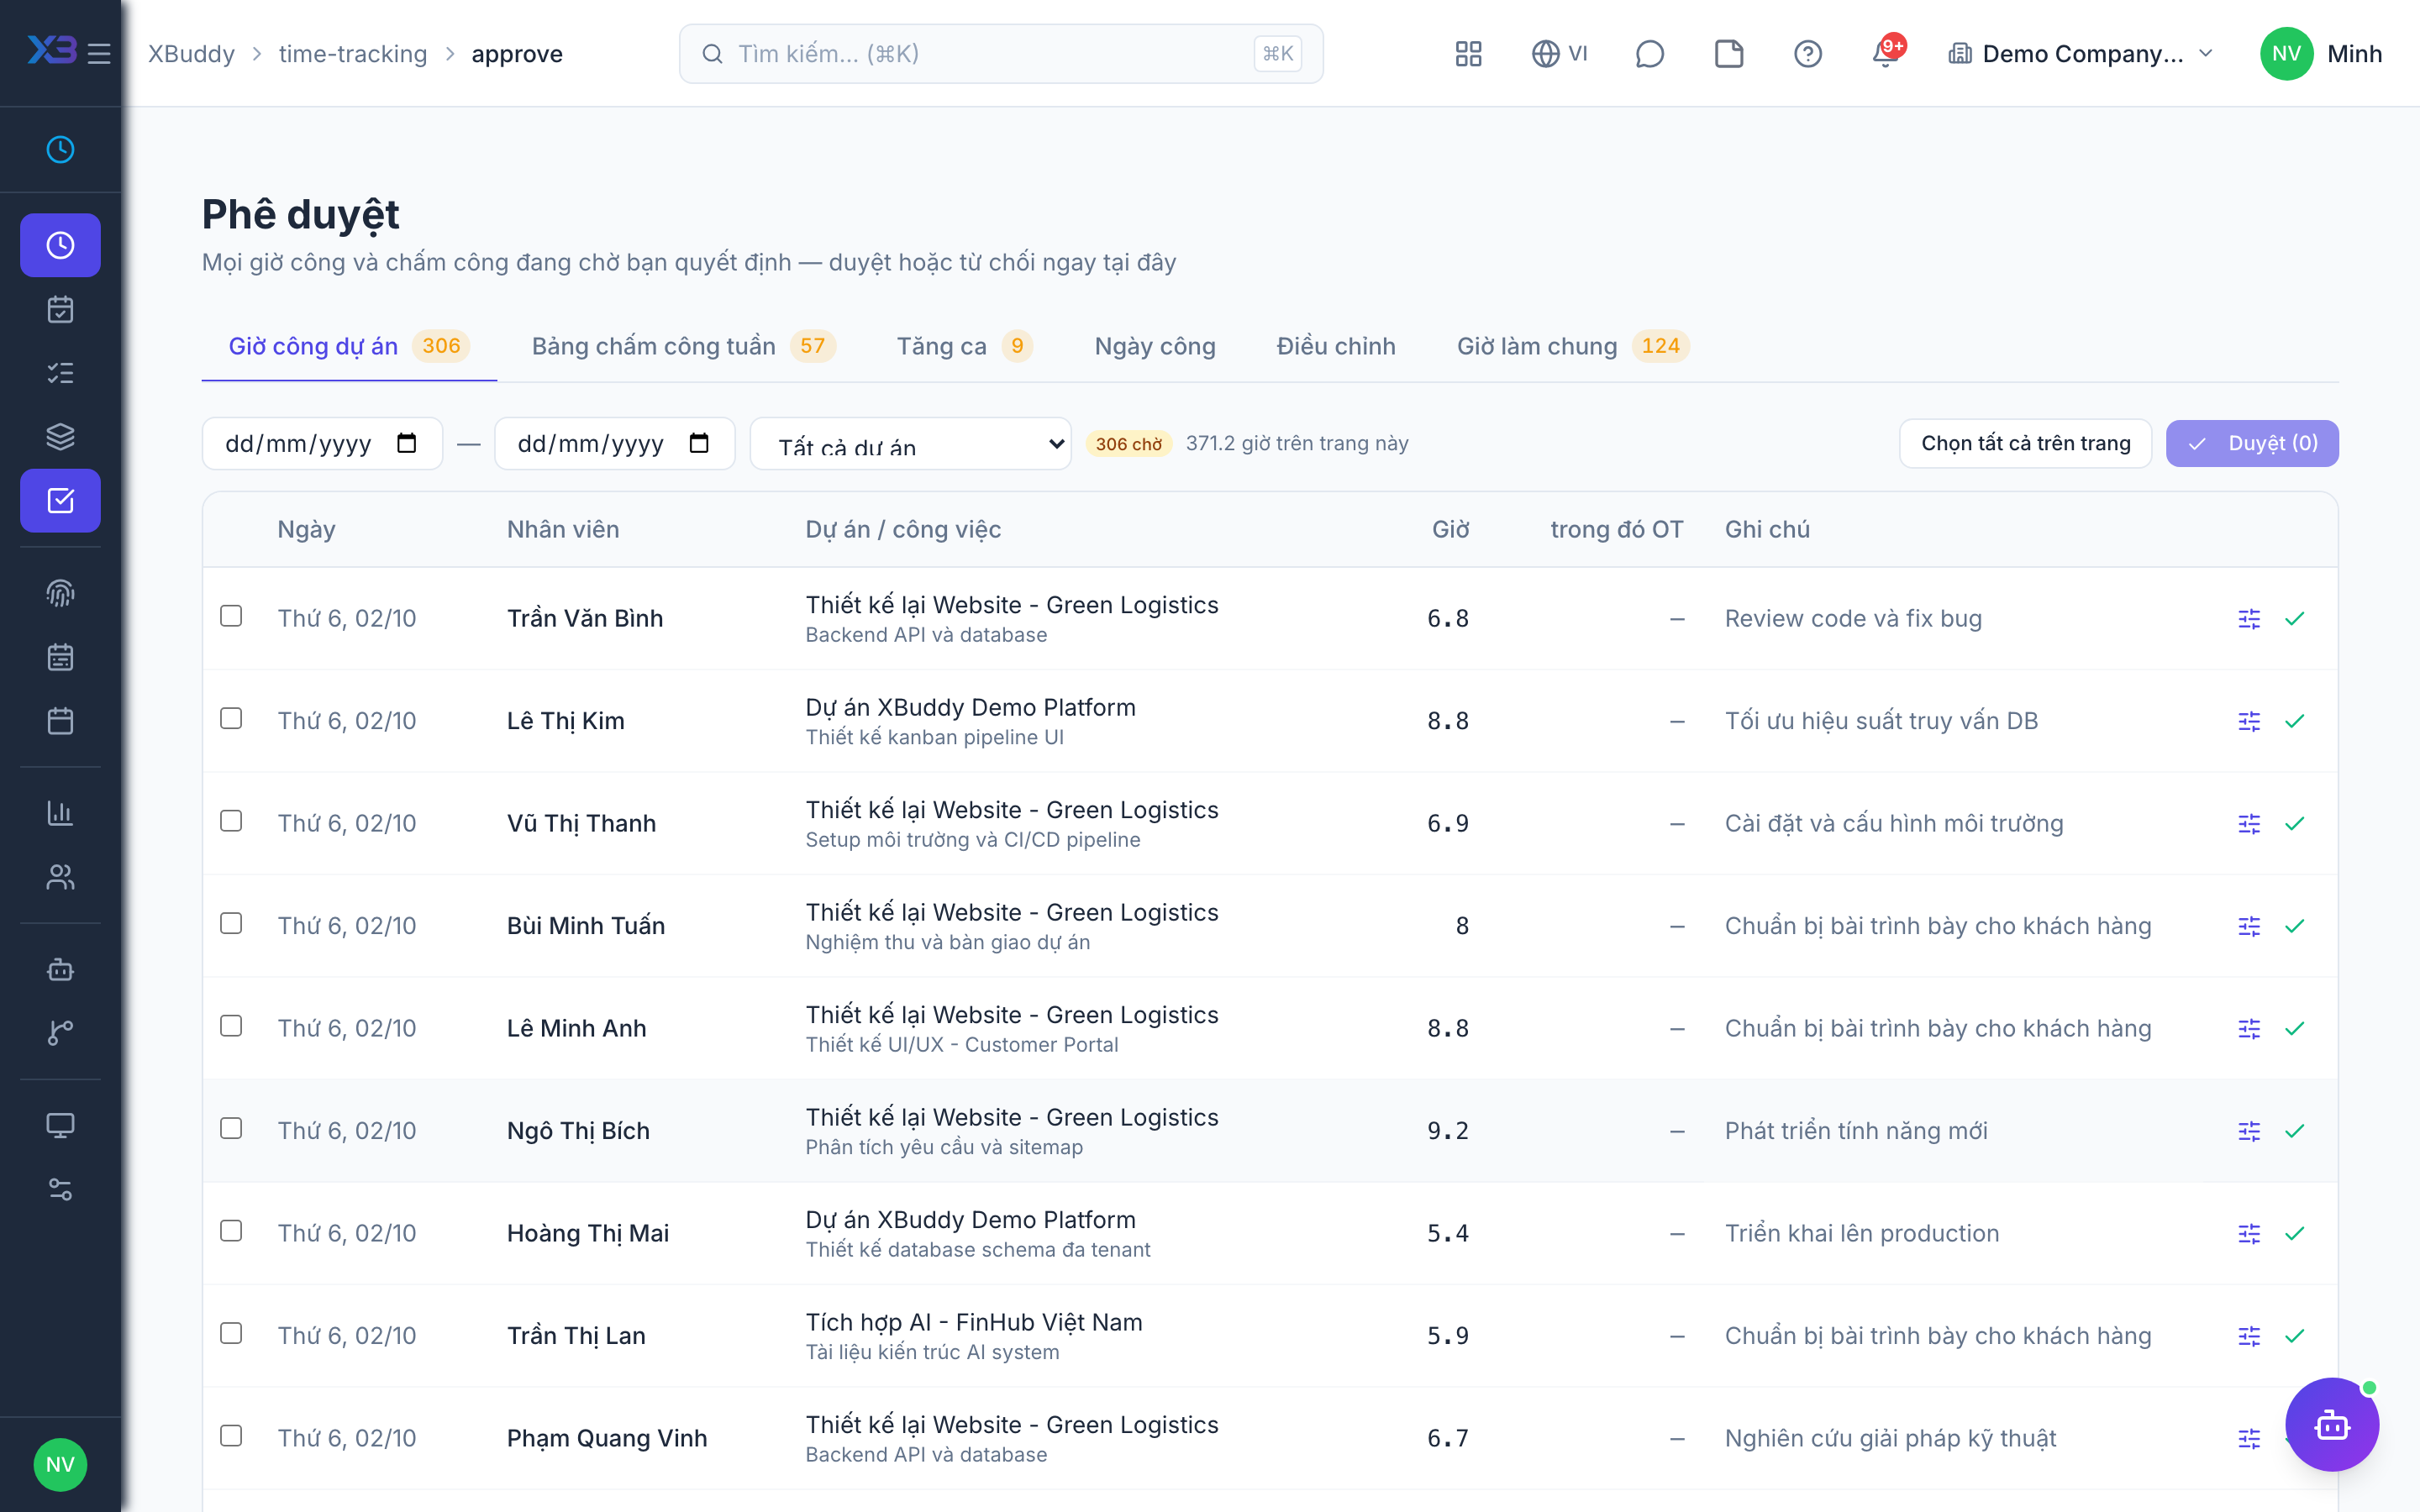The width and height of the screenshot is (2420, 1512).
Task: Click the 'Duyệt (0)' approve button
Action: [2252, 443]
